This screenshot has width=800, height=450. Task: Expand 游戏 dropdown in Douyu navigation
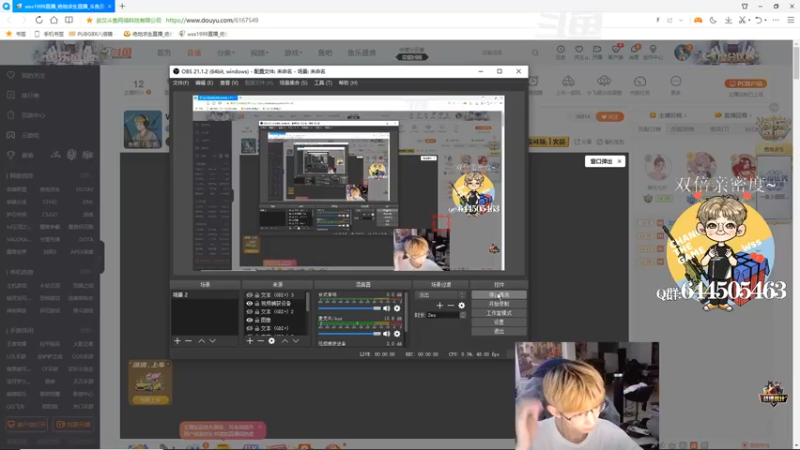point(293,53)
